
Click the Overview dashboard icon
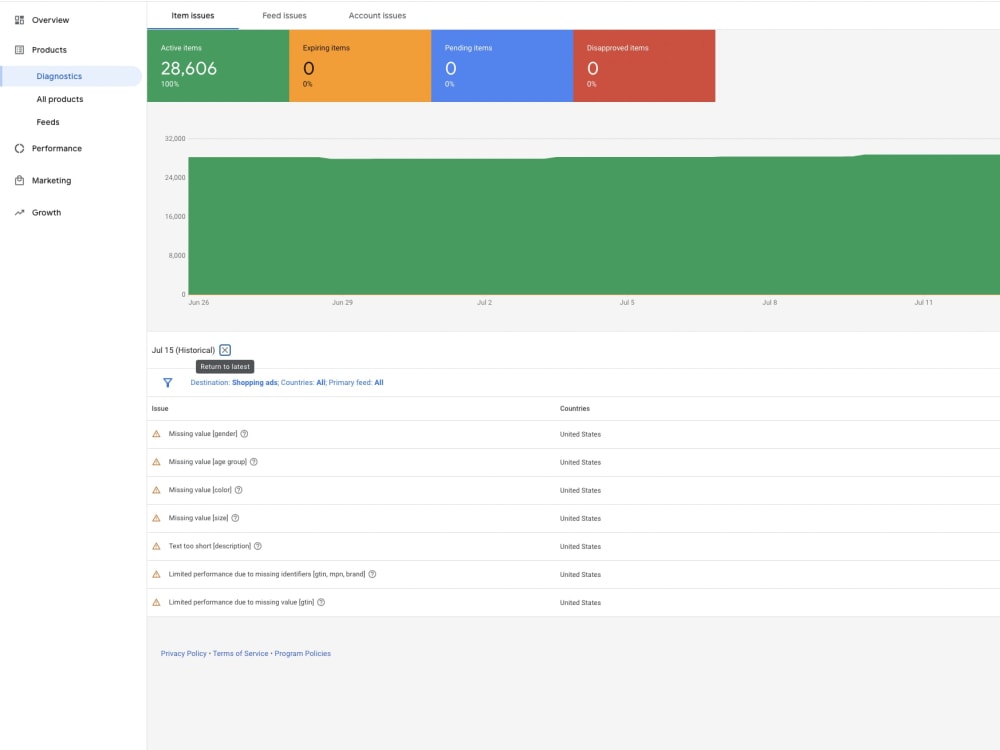click(19, 20)
